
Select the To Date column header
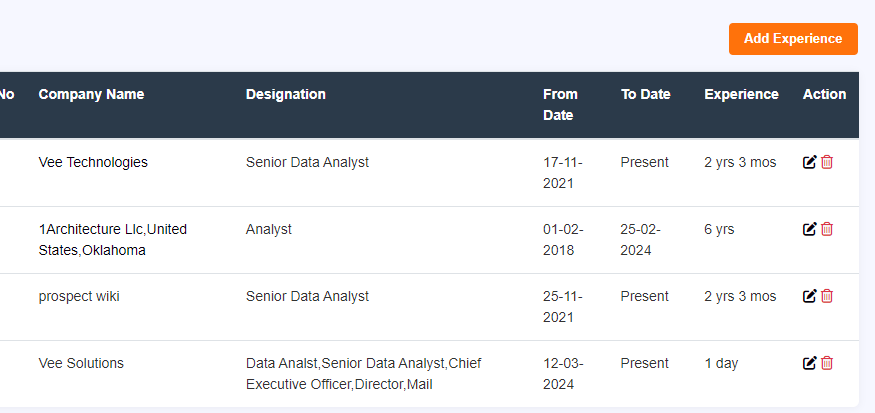tap(646, 94)
